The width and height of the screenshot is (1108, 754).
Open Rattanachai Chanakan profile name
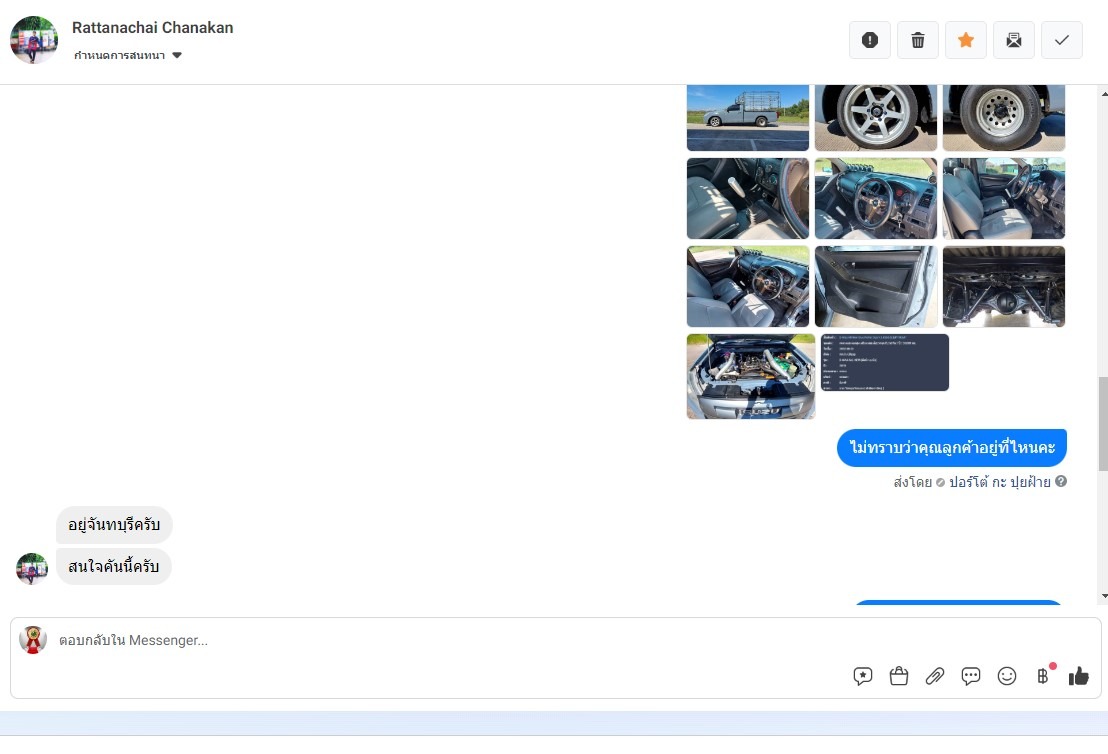coord(153,28)
